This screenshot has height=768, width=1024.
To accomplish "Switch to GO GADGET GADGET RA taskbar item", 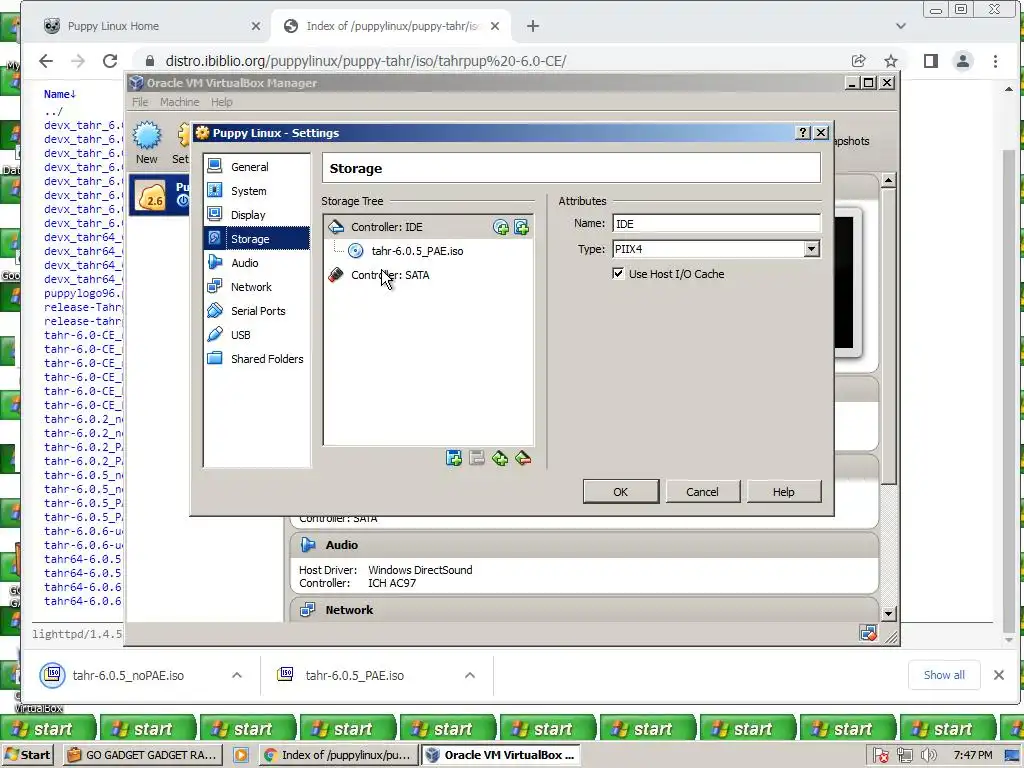I will [143, 755].
